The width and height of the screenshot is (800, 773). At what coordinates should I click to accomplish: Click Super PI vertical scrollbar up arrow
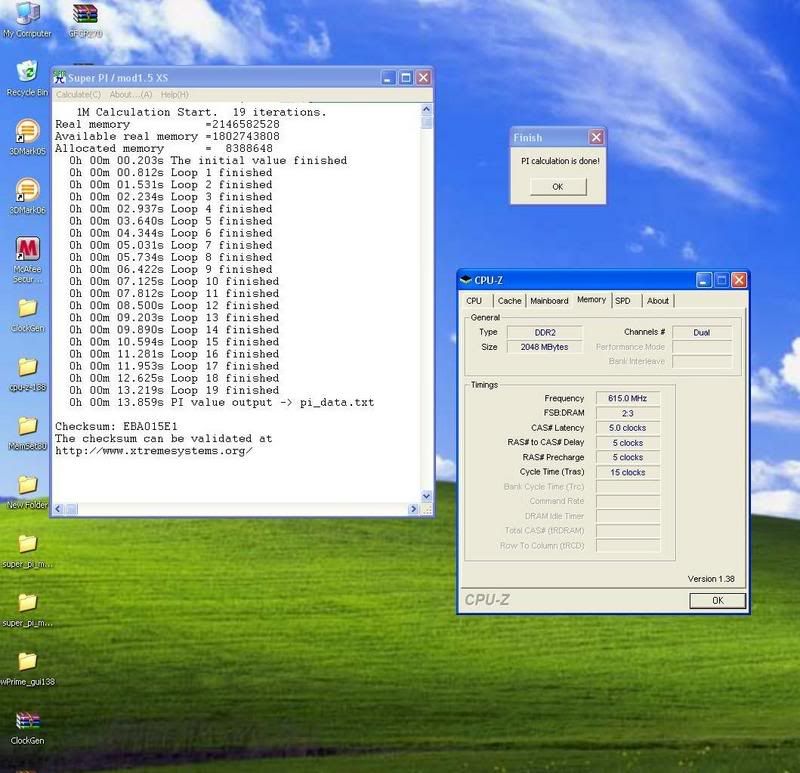(427, 109)
